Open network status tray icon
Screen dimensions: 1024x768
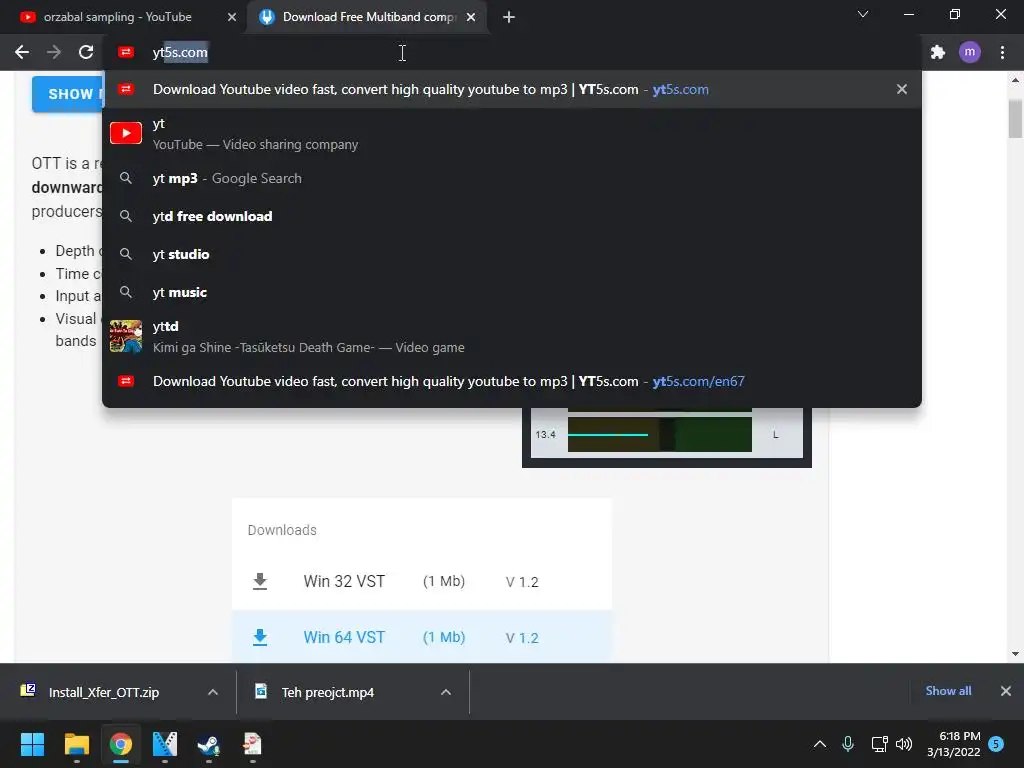(879, 744)
